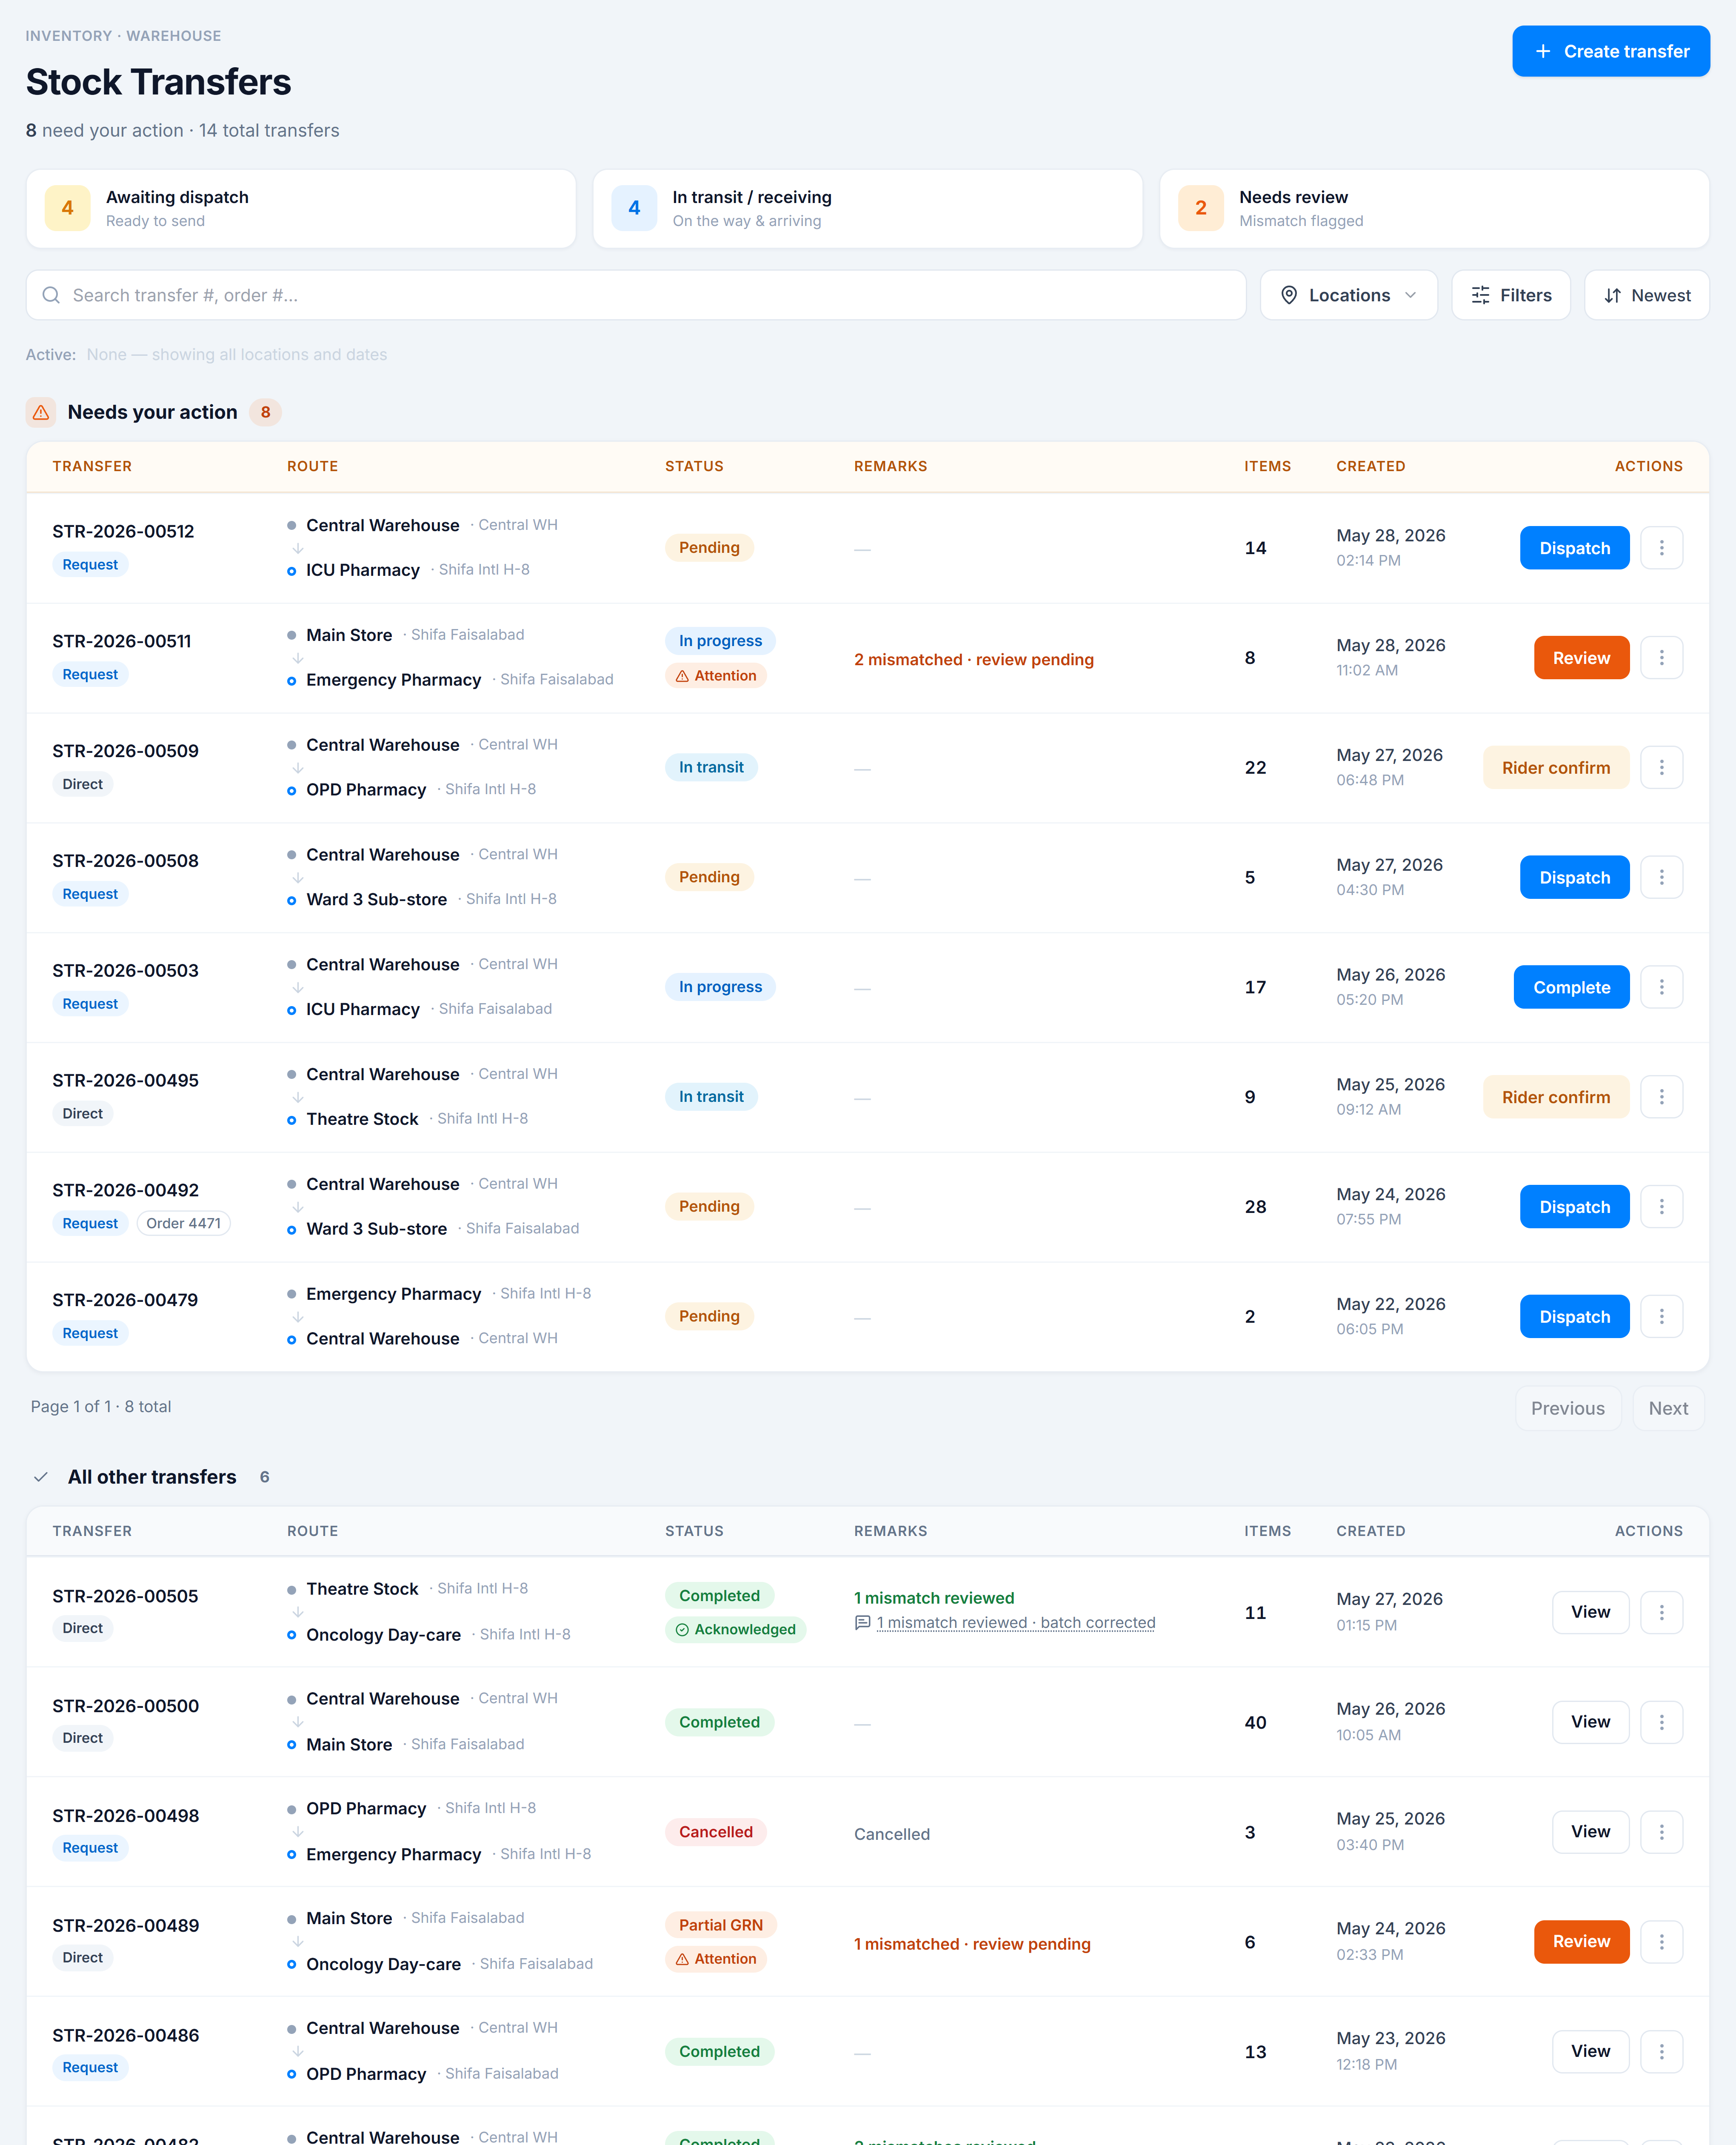Collapse the All other transfers section
Viewport: 1736px width, 2145px height.
[41, 1477]
